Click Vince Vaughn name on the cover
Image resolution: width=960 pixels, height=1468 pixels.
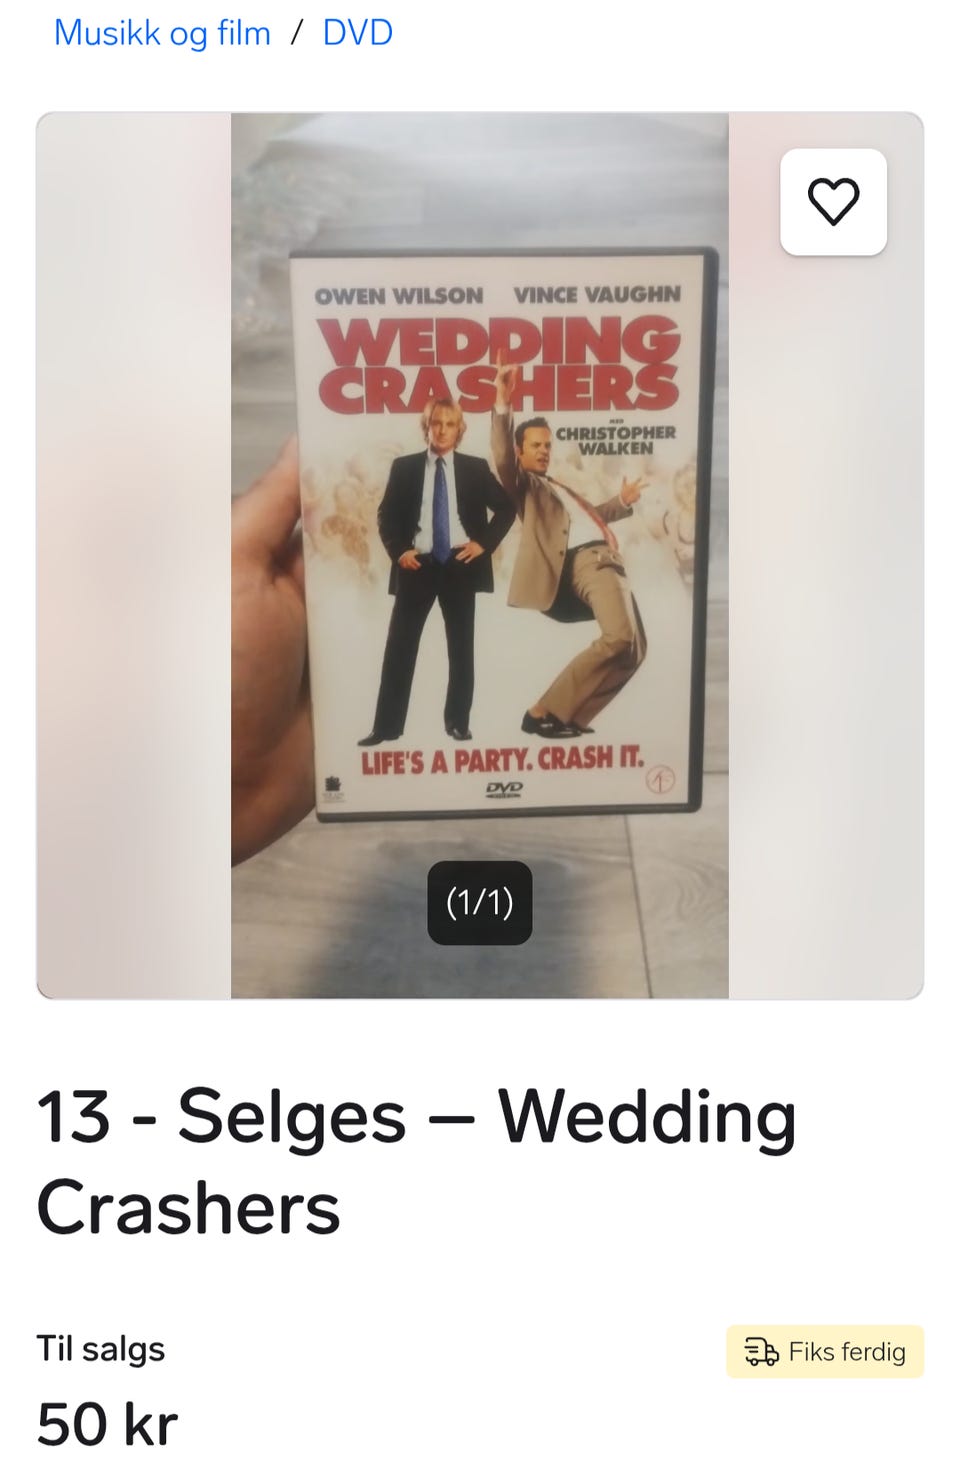(x=597, y=295)
